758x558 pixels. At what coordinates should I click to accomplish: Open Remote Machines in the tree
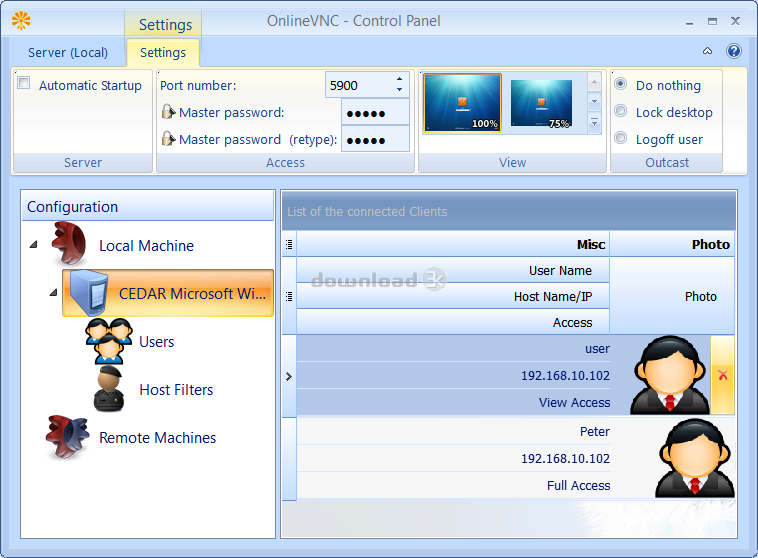tap(157, 438)
